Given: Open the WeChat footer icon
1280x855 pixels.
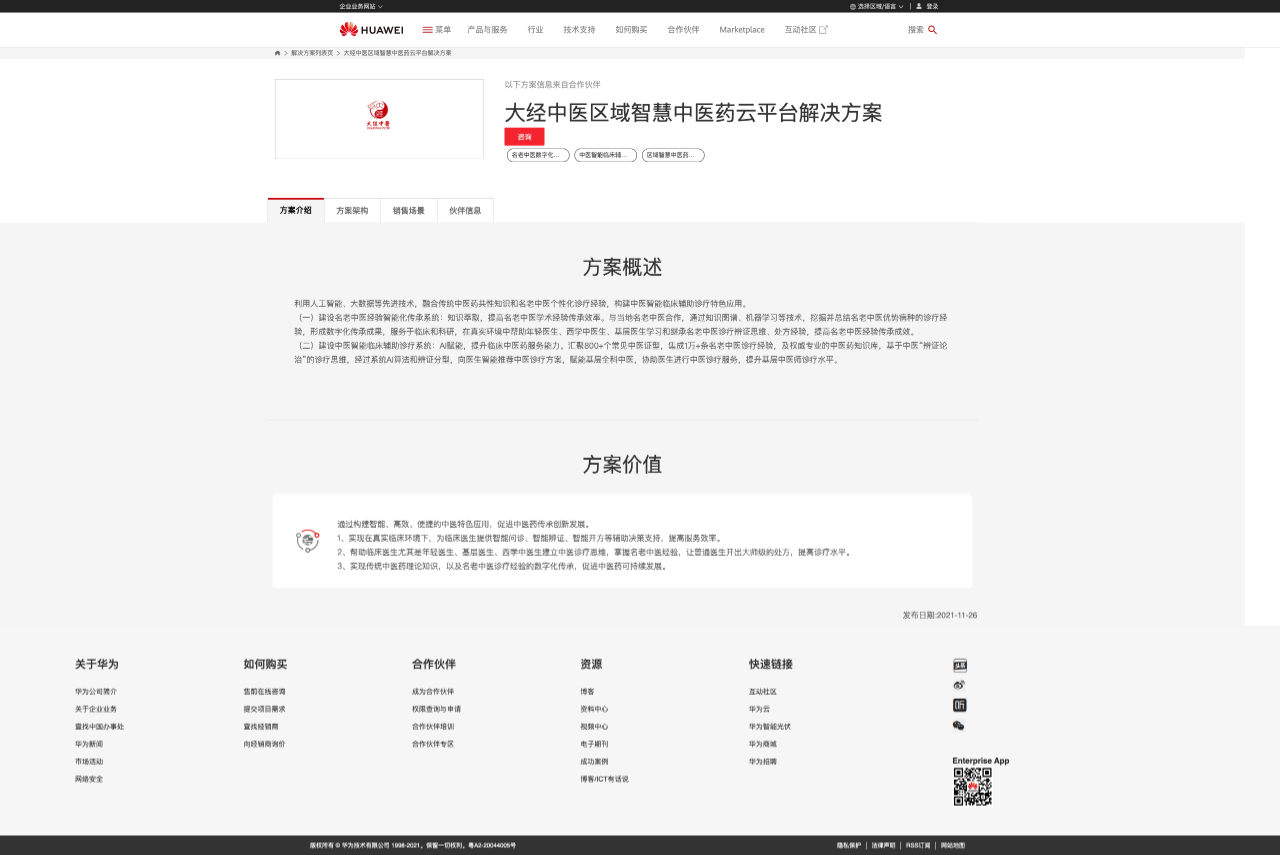Looking at the screenshot, I should coord(959,726).
